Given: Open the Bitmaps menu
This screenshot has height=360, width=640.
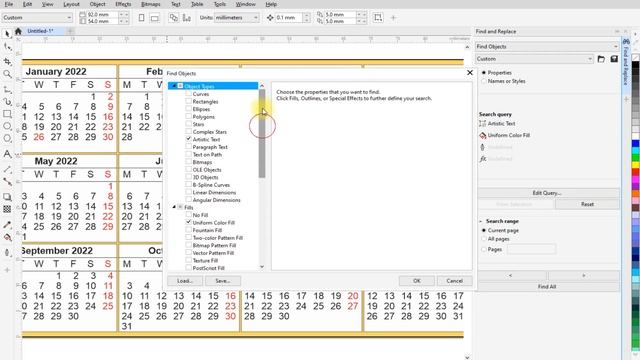Looking at the screenshot, I should (151, 4).
